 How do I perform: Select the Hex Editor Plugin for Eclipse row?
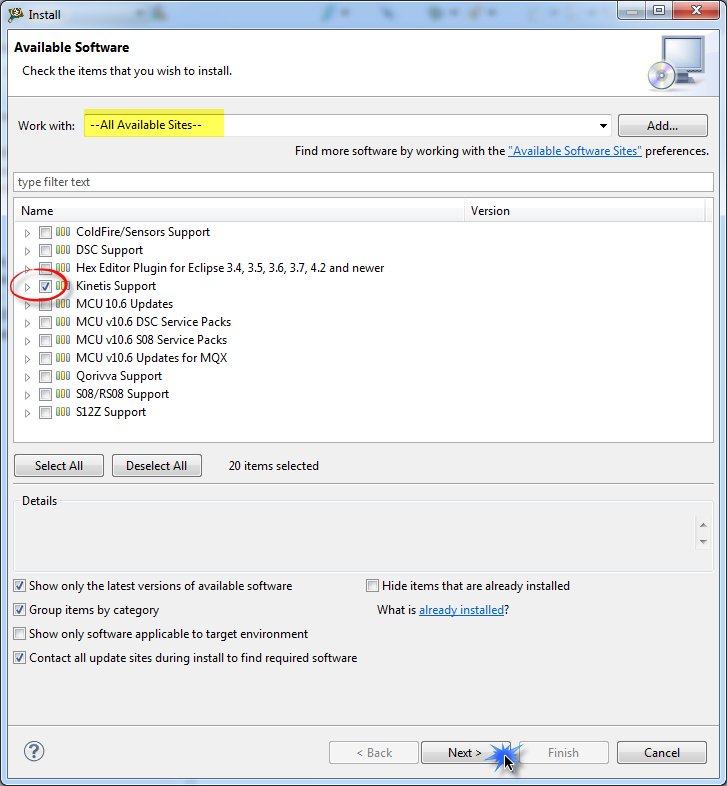click(230, 268)
